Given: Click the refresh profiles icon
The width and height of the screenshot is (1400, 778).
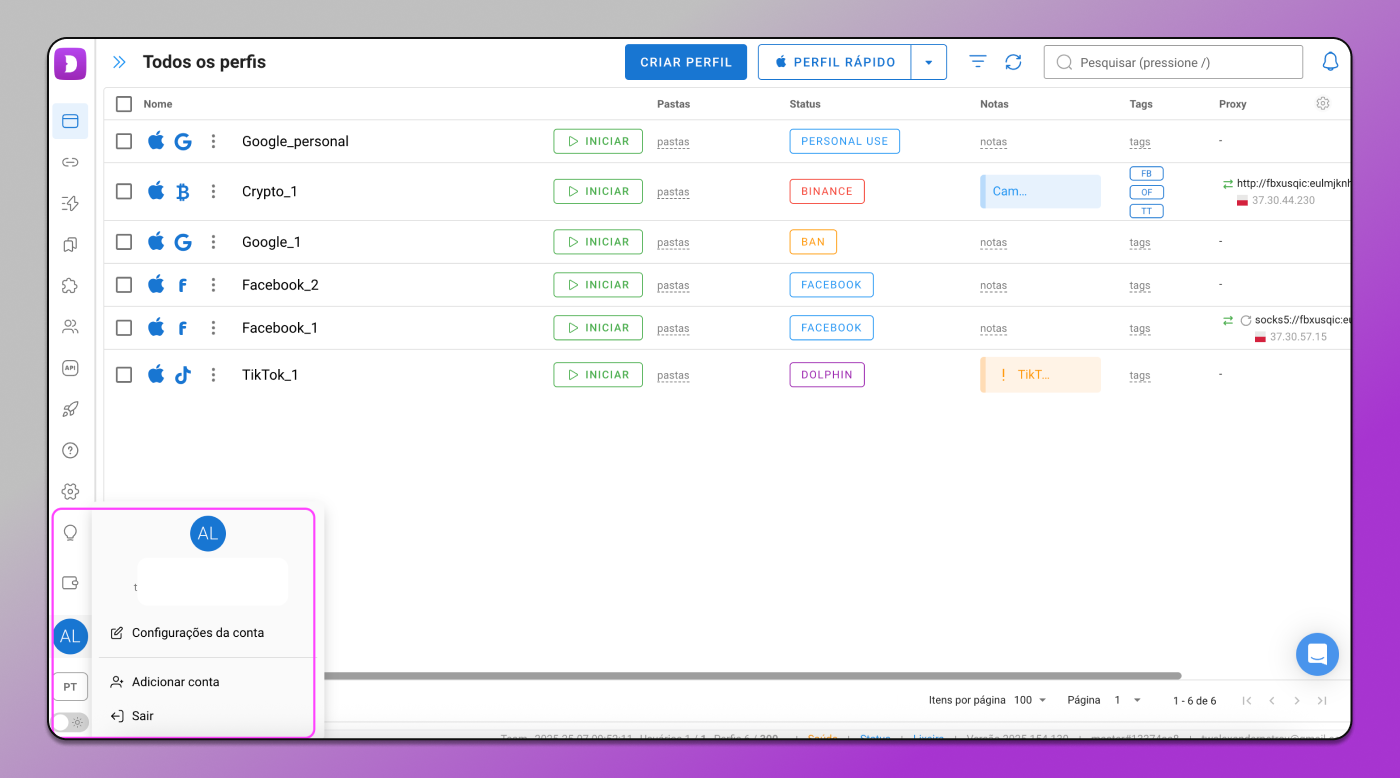Looking at the screenshot, I should click(x=1013, y=62).
